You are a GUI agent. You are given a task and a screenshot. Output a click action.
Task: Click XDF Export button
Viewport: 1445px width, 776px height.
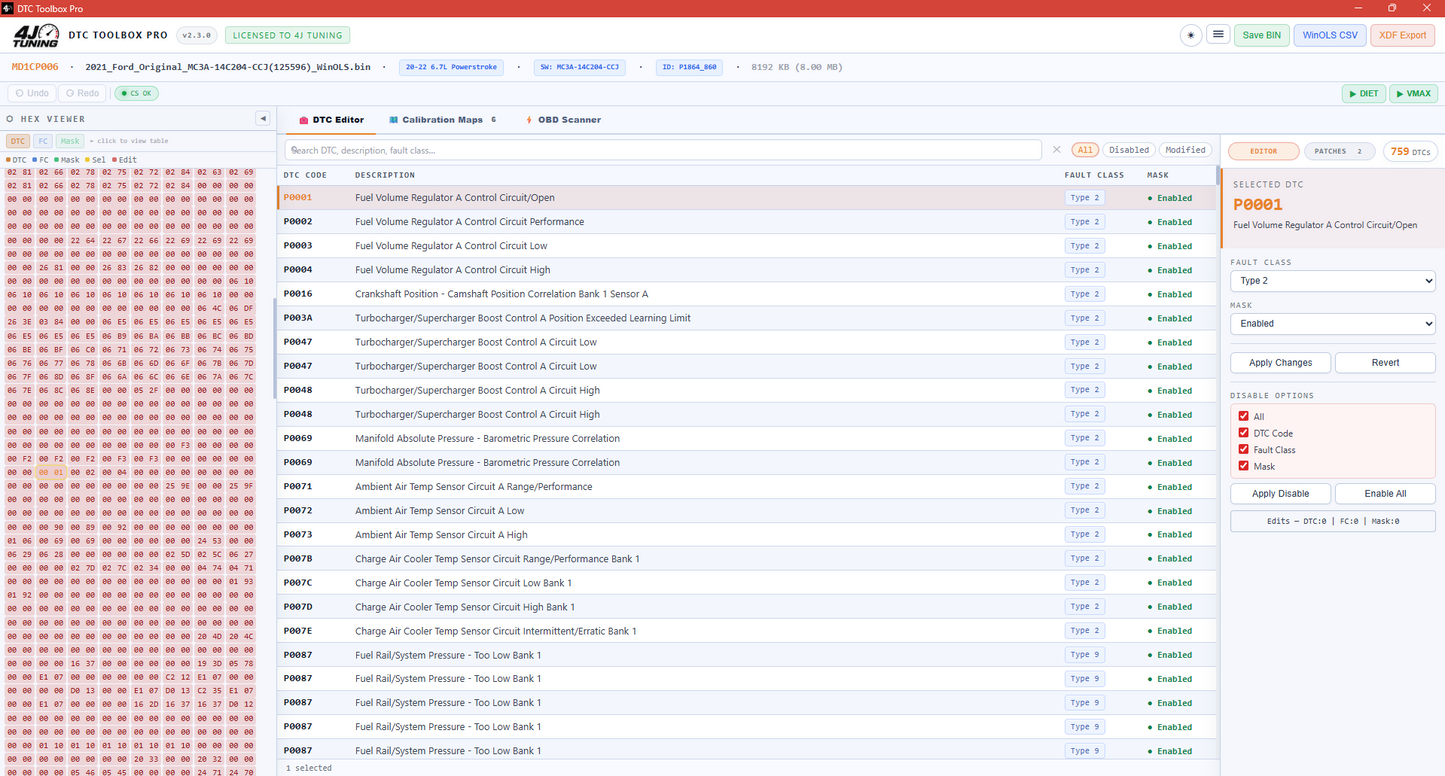click(1403, 35)
